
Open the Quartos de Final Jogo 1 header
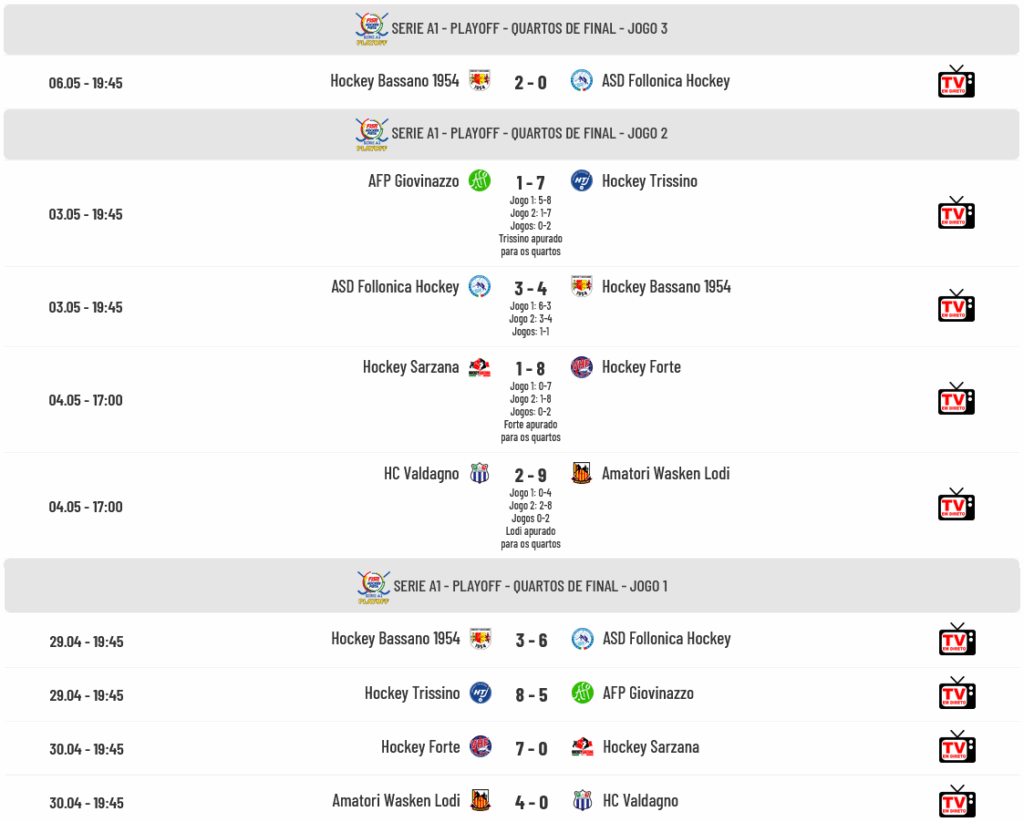coord(512,586)
